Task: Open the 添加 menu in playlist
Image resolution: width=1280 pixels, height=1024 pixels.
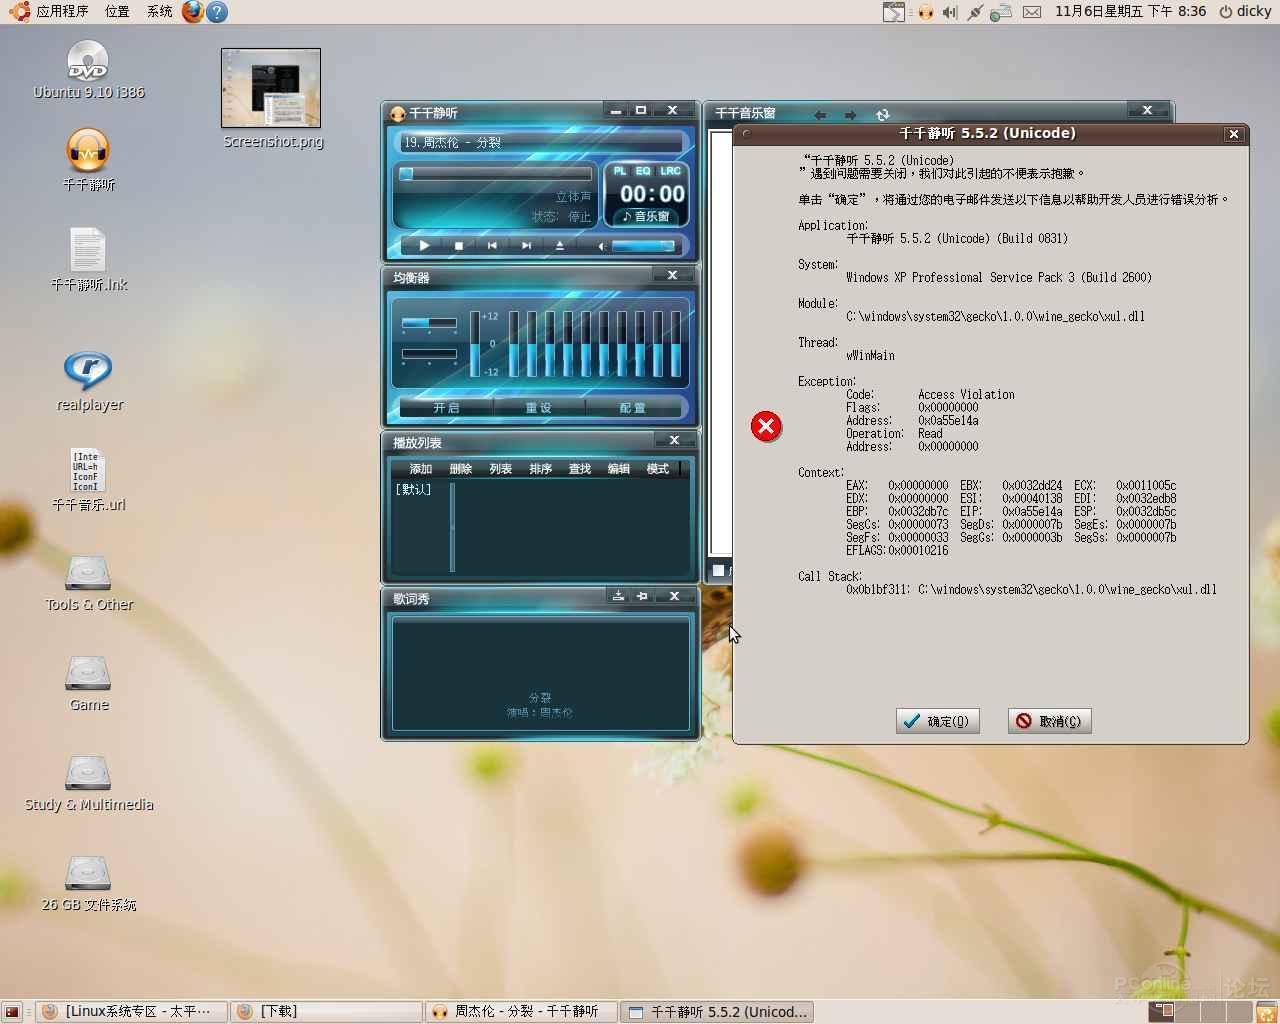Action: [x=421, y=469]
